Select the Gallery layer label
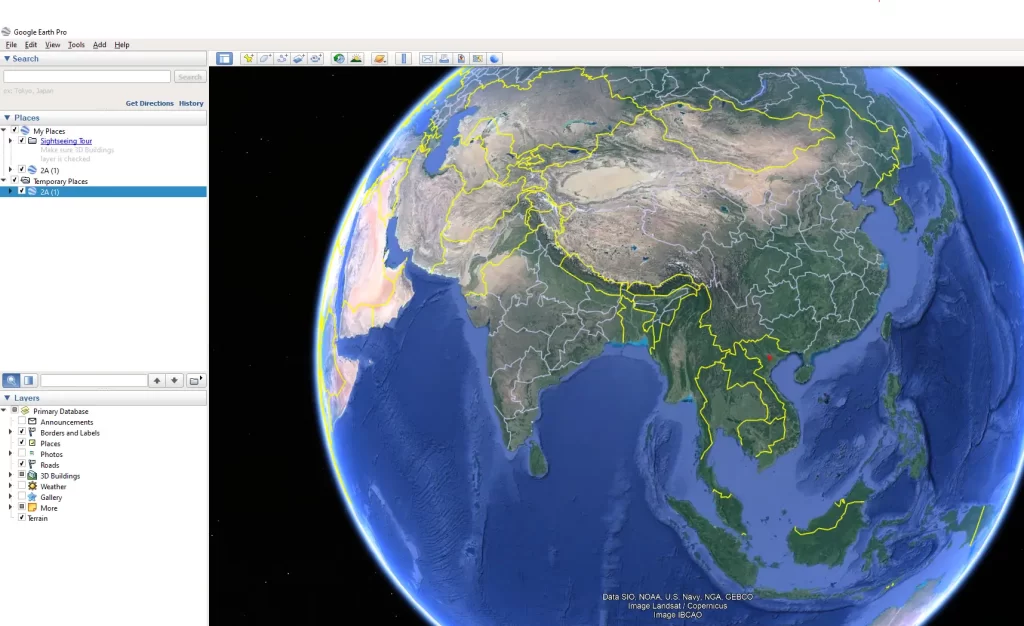Viewport: 1024px width, 626px height. click(51, 497)
